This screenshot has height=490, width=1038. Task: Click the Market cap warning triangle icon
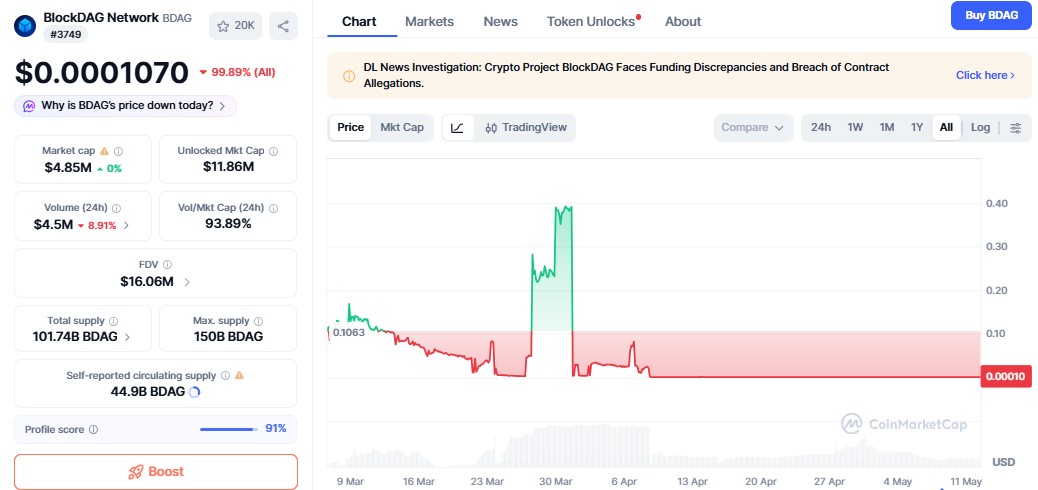point(104,151)
